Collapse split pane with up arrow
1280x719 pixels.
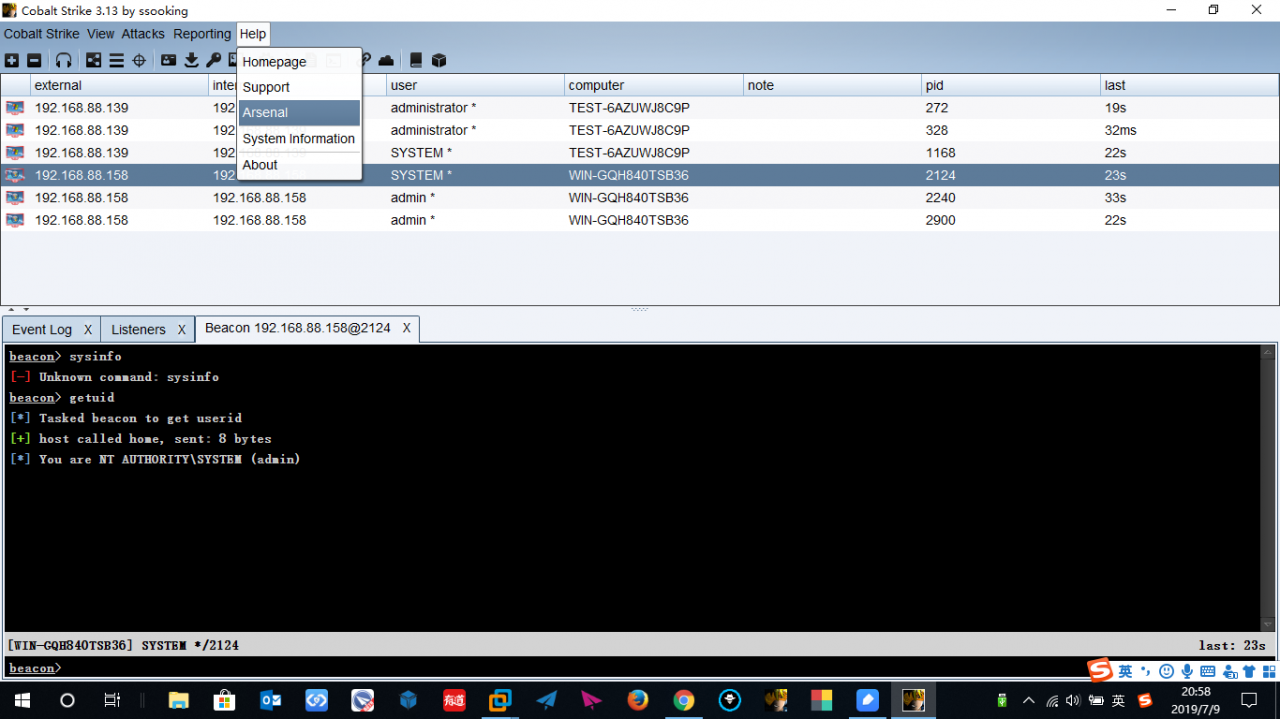pyautogui.click(x=11, y=309)
